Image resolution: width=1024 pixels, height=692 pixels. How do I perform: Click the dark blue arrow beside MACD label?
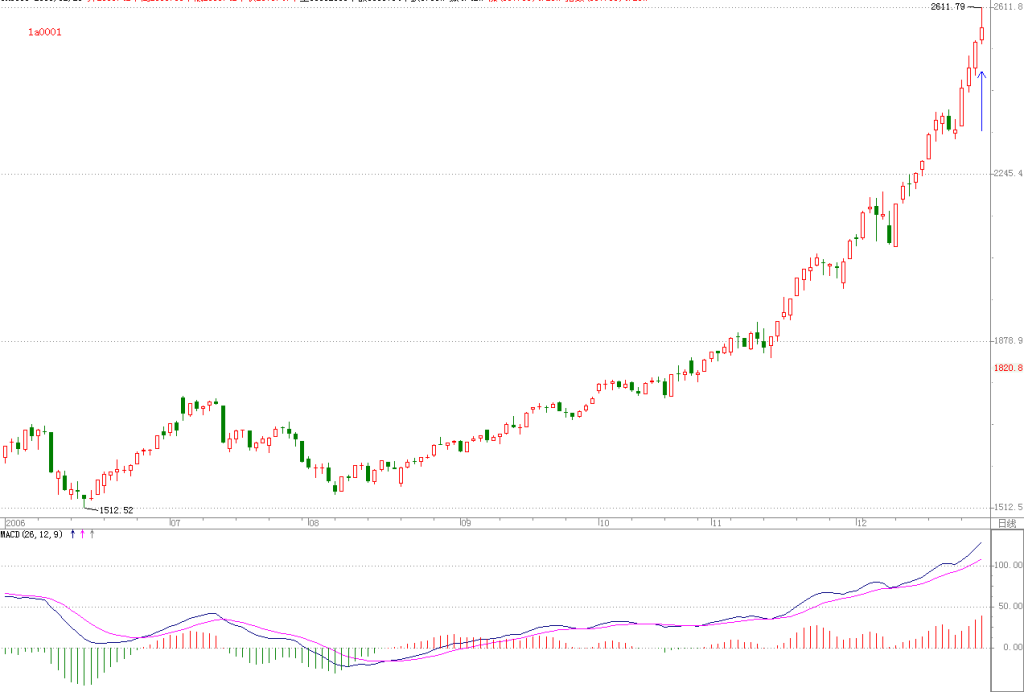pos(72,534)
